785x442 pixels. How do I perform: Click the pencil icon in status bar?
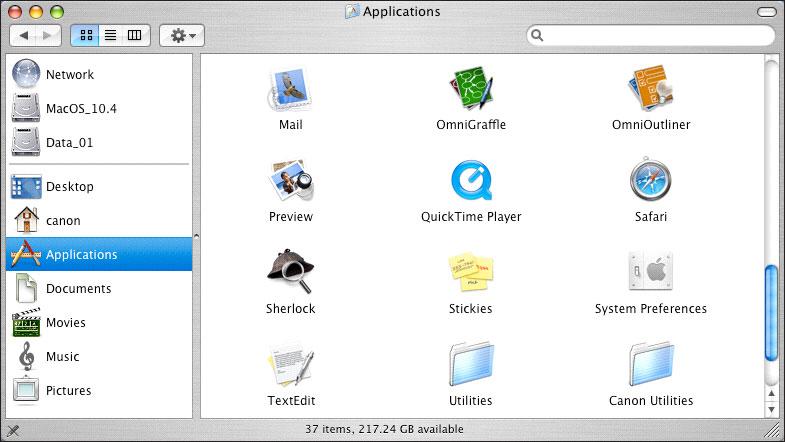tap(14, 430)
